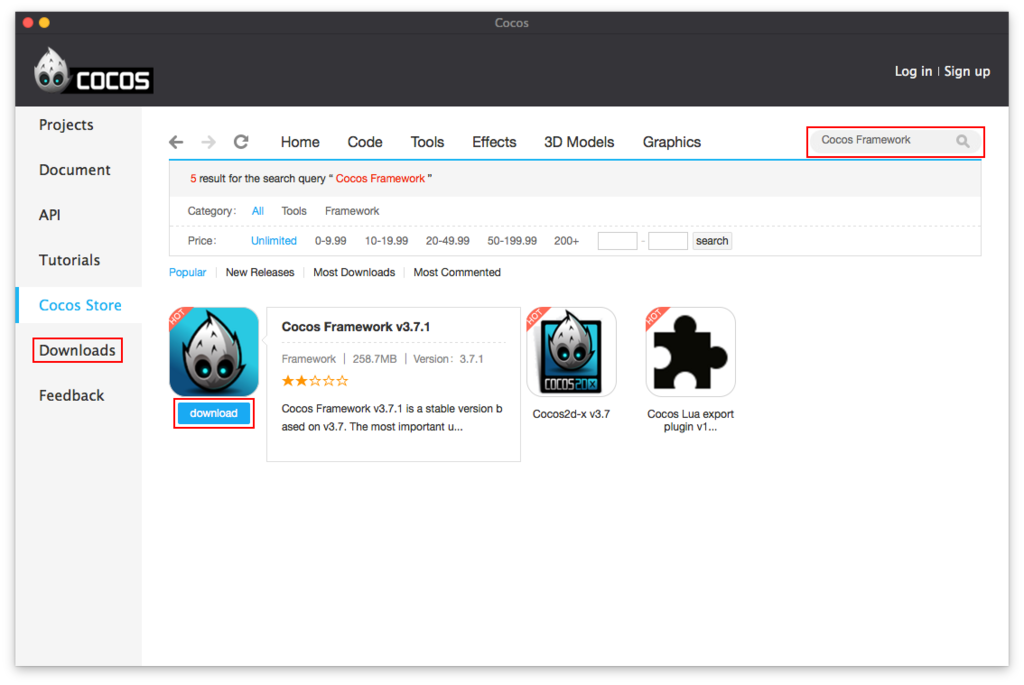Open the Cocos Lua export plugin icon

690,351
